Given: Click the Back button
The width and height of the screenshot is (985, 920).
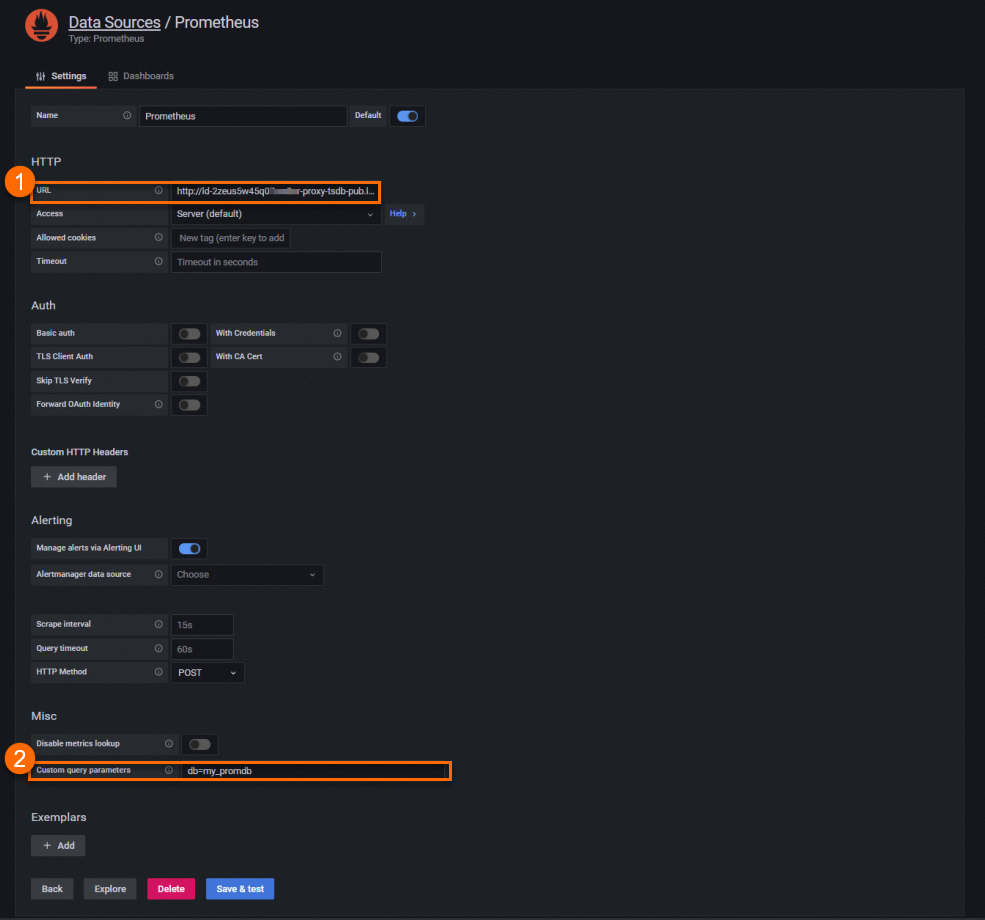Looking at the screenshot, I should point(52,889).
